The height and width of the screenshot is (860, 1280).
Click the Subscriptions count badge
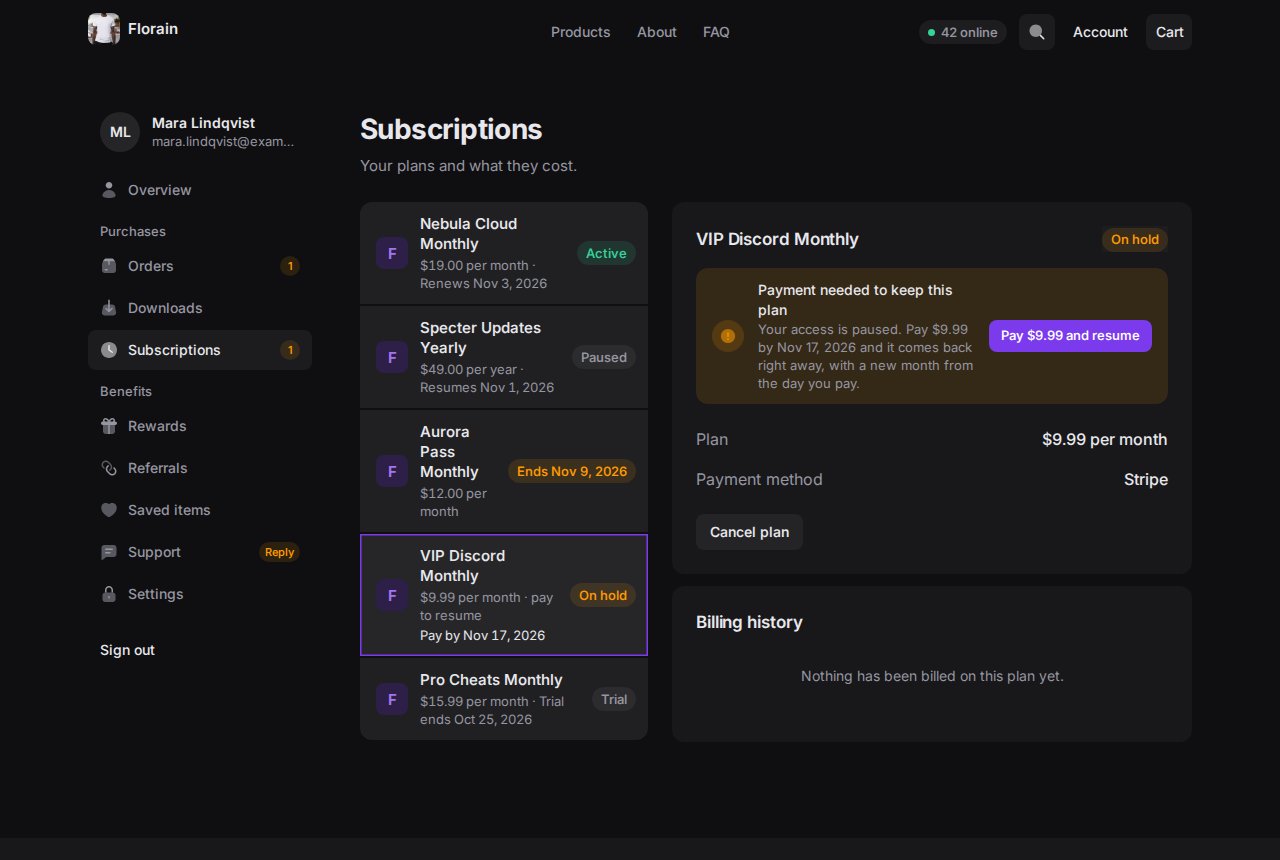click(x=290, y=350)
